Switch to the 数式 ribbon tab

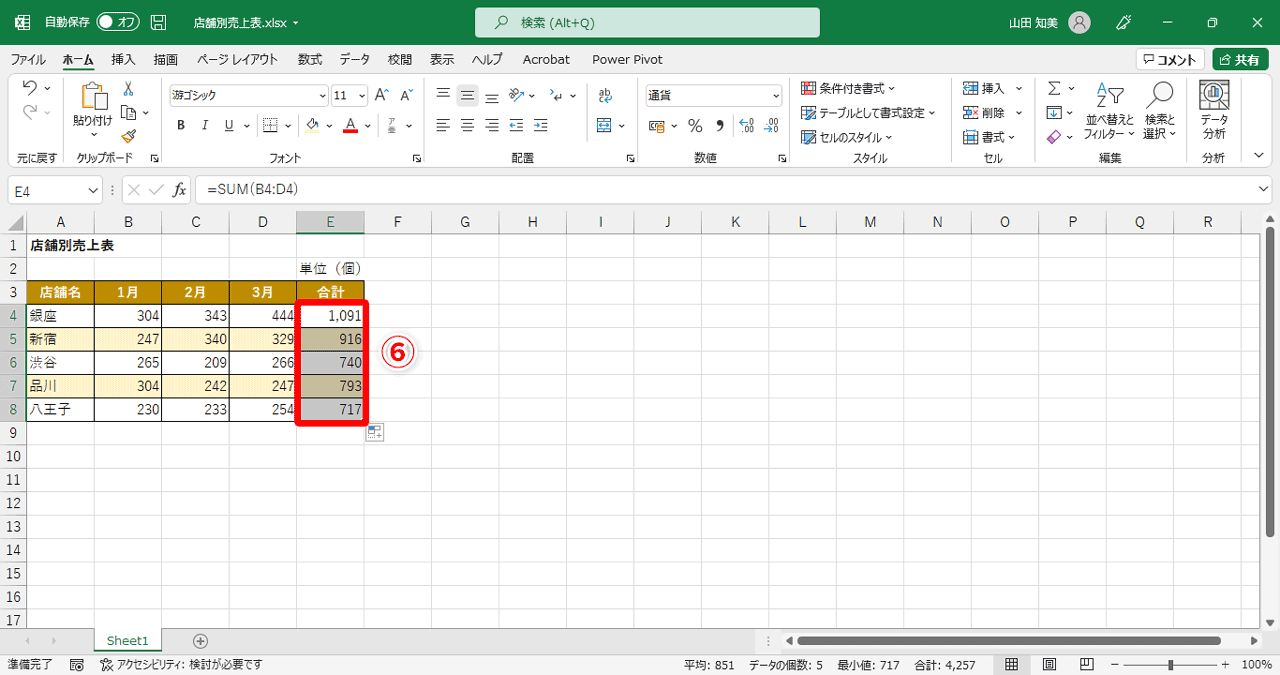(x=309, y=59)
